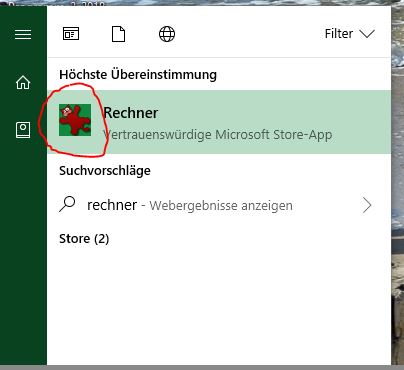Click Vertrauenswürdige Microsoft Store-App subtitle
This screenshot has height=370, width=404.
218,135
